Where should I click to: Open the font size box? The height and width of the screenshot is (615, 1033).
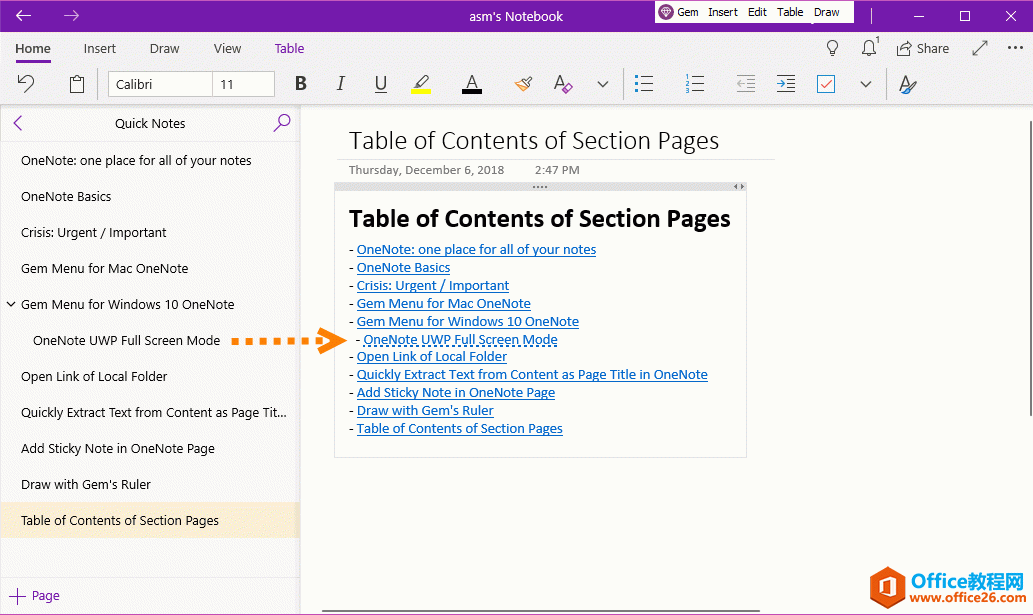coord(244,84)
